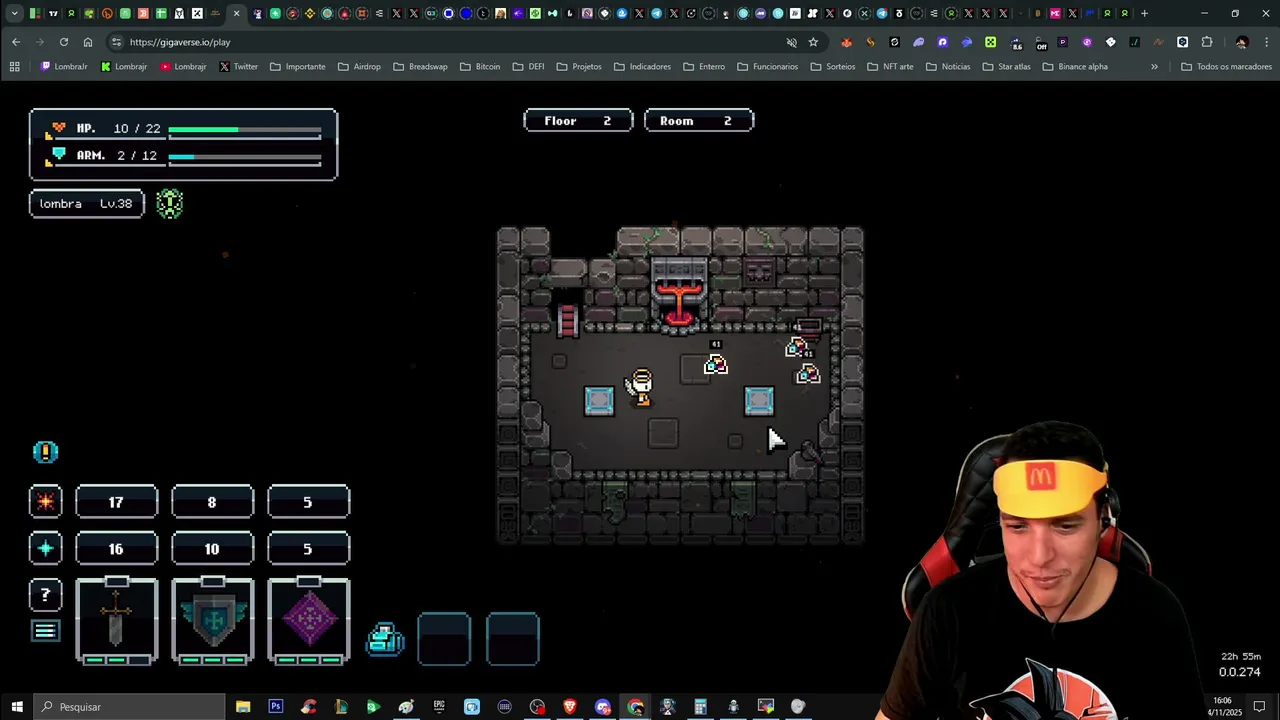Click the defense value 10
The width and height of the screenshot is (1280, 720).
click(212, 549)
